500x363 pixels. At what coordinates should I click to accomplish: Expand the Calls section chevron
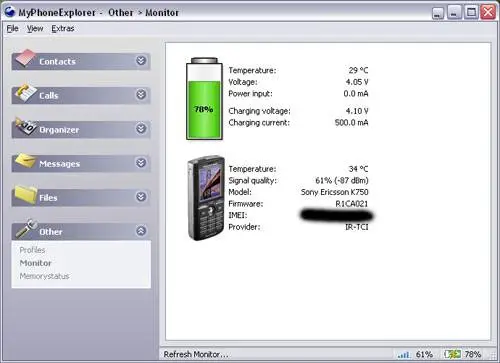pos(141,95)
